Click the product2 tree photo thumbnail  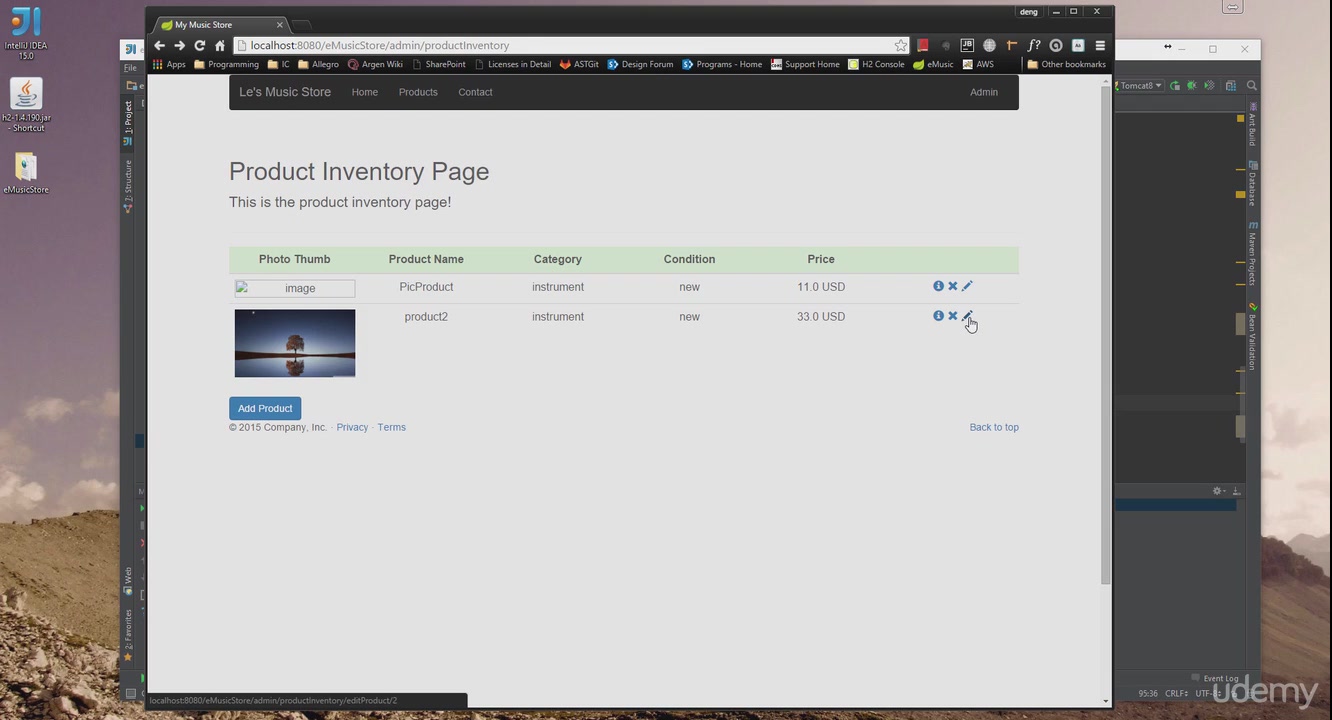click(x=295, y=343)
